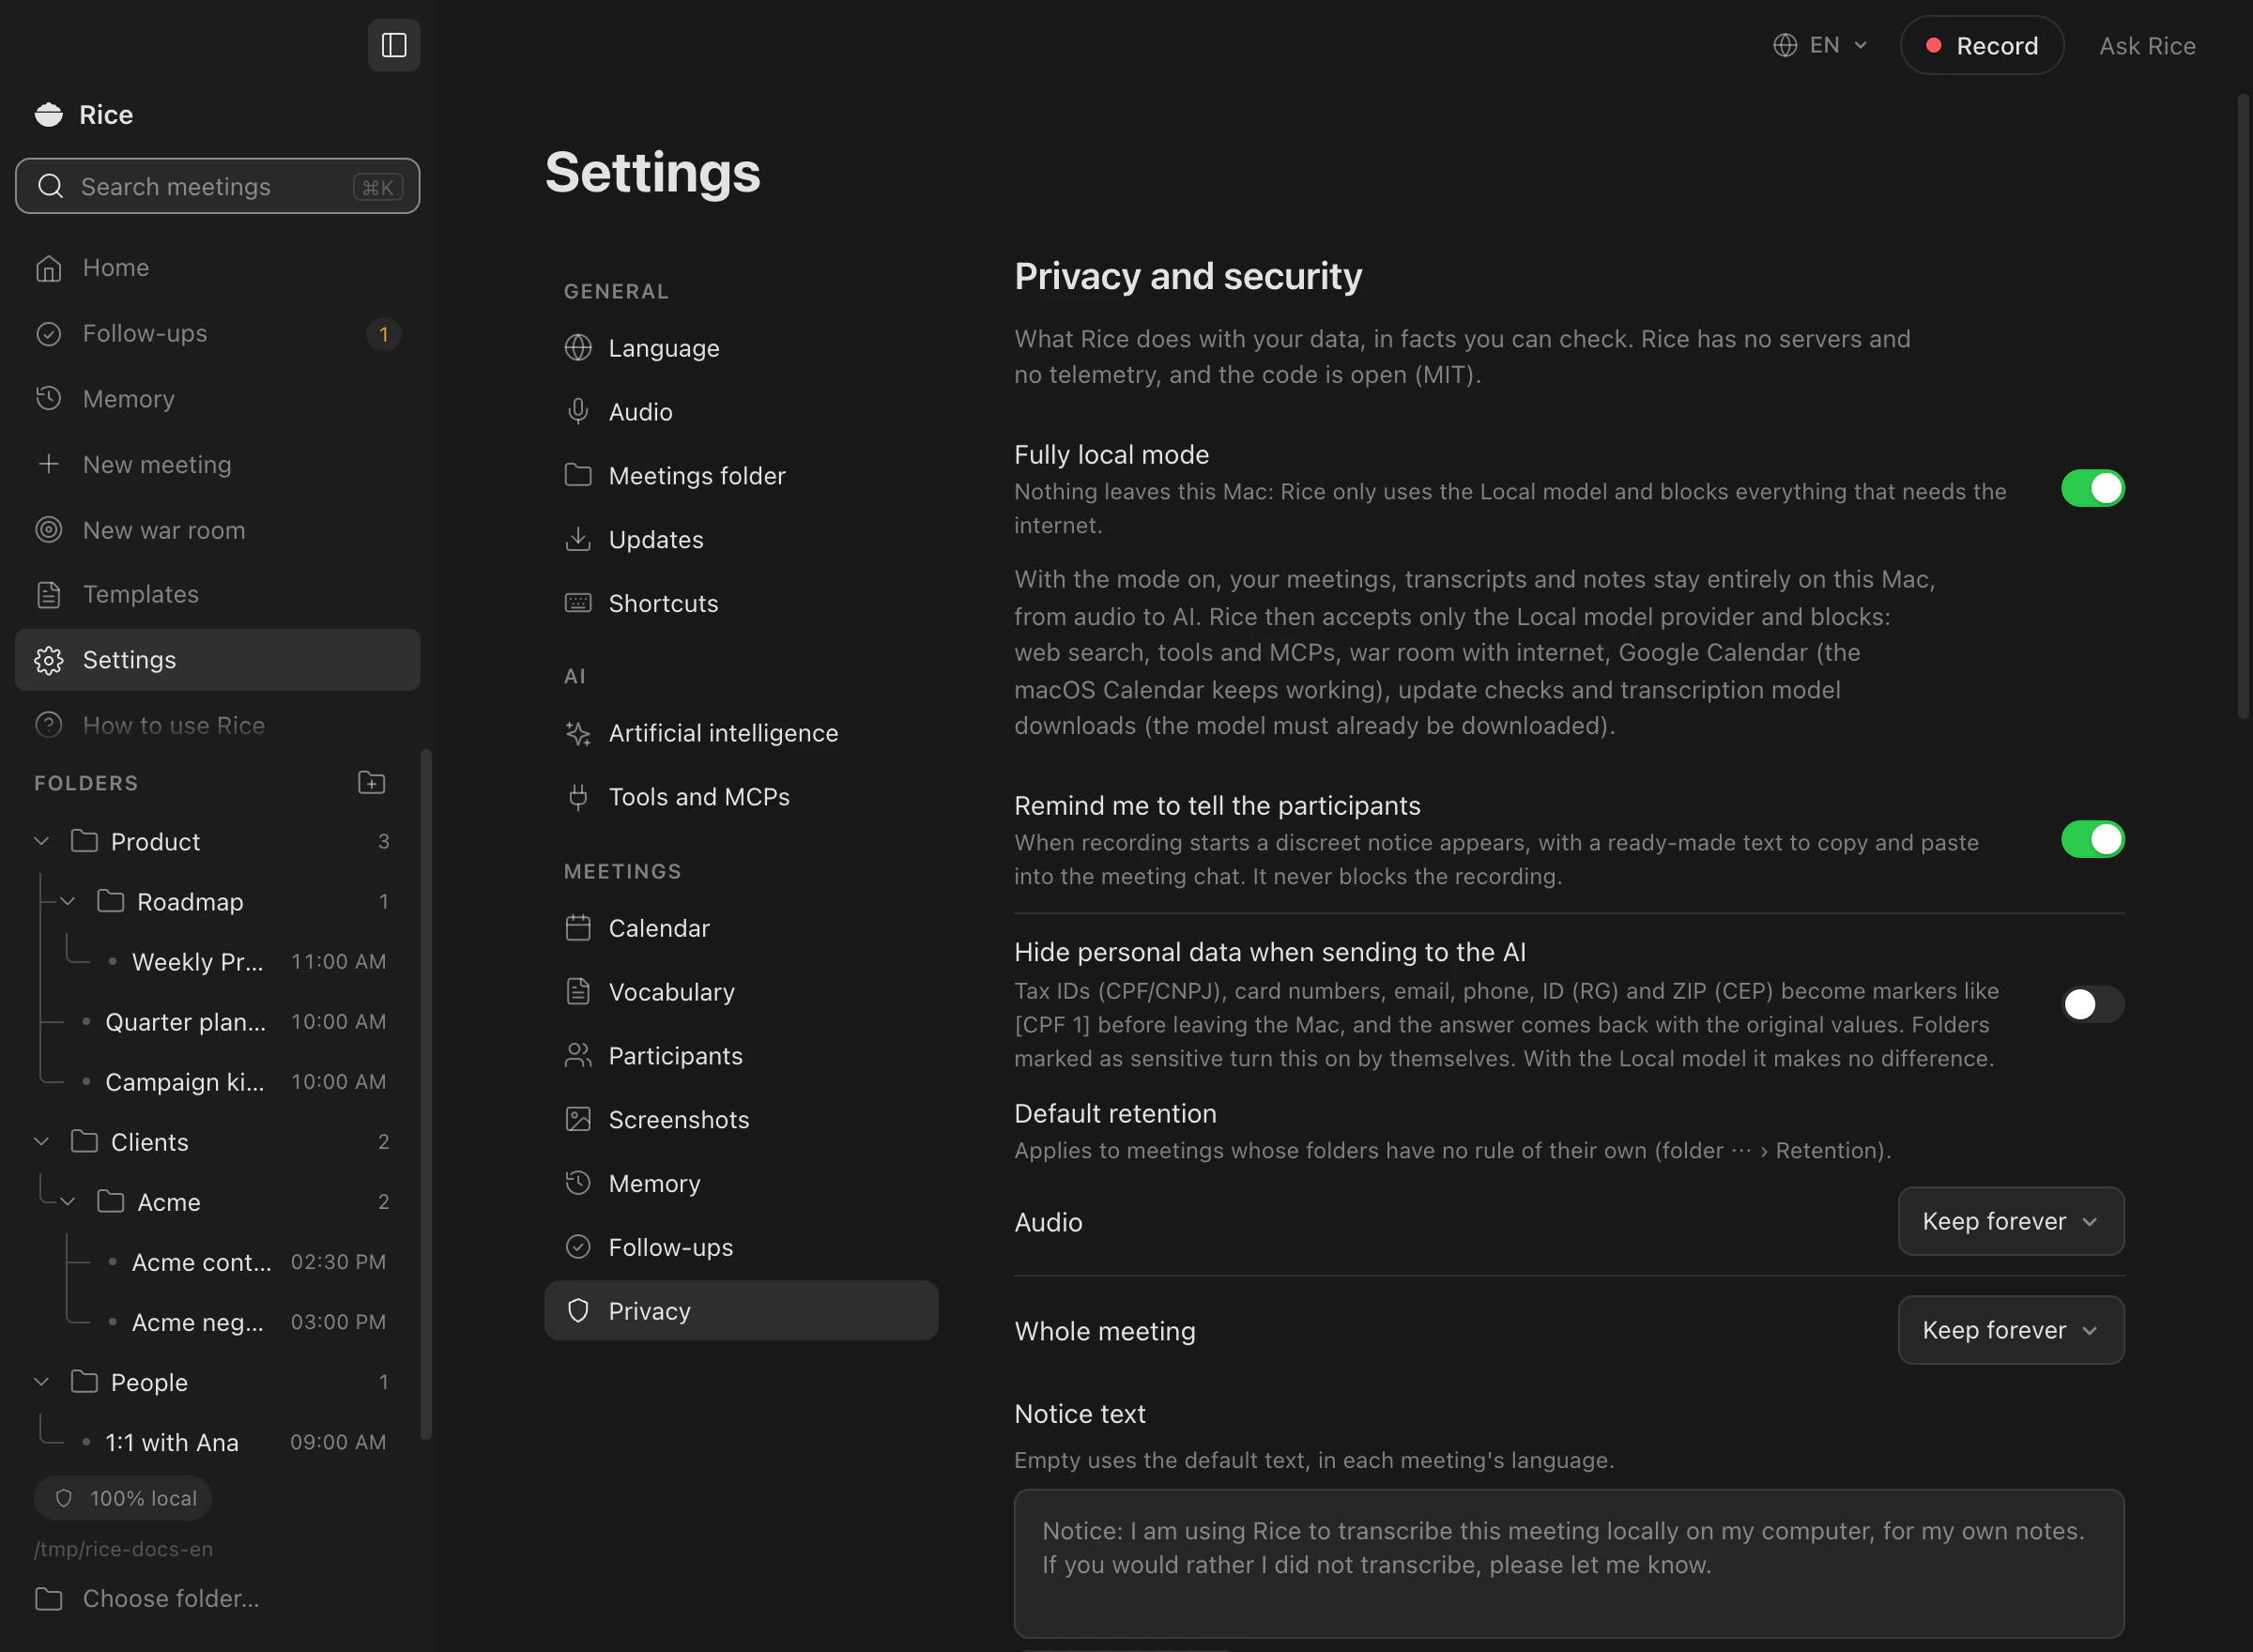Screen dimensions: 2253x1652
Task: Click the magnifier icon in search box
Action: (50, 186)
